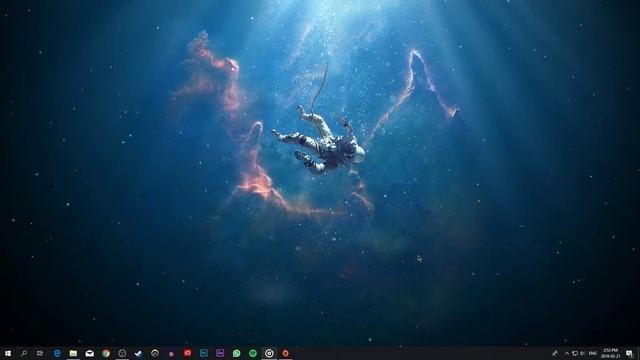Switch input language via ENG indicator

pos(593,353)
